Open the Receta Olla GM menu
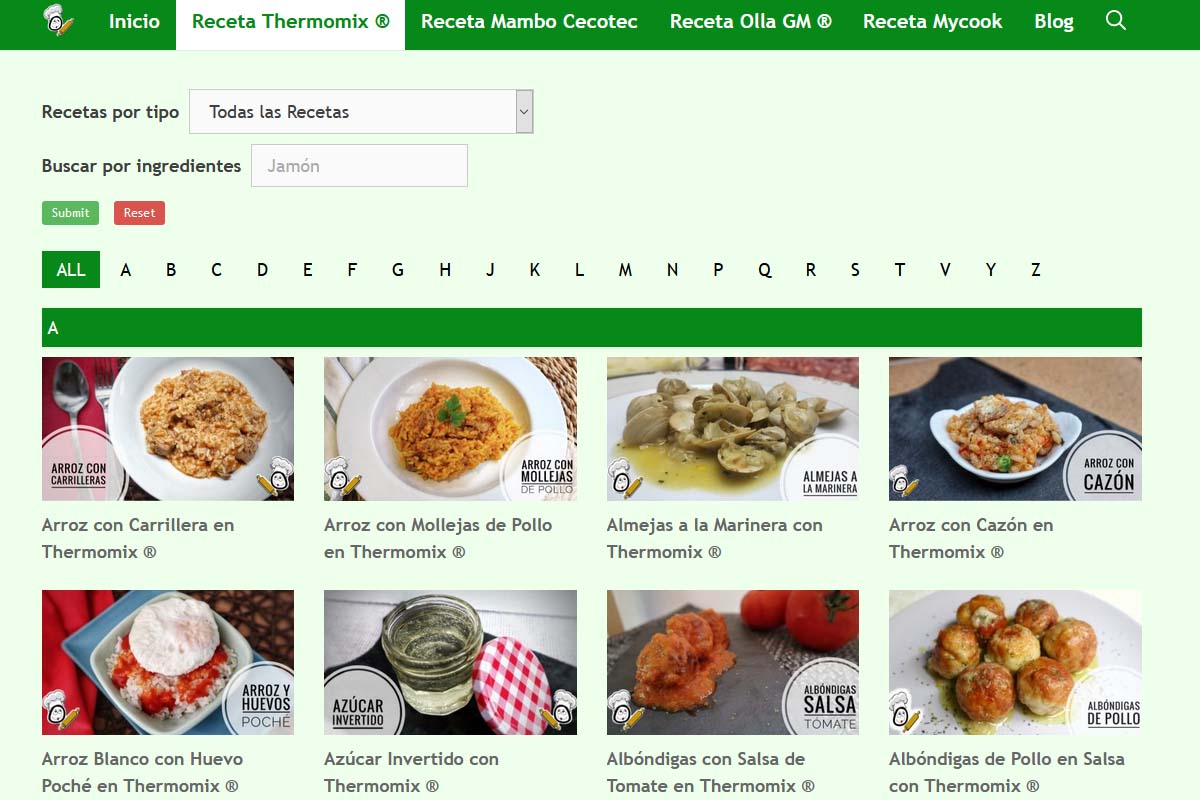1200x800 pixels. click(751, 21)
